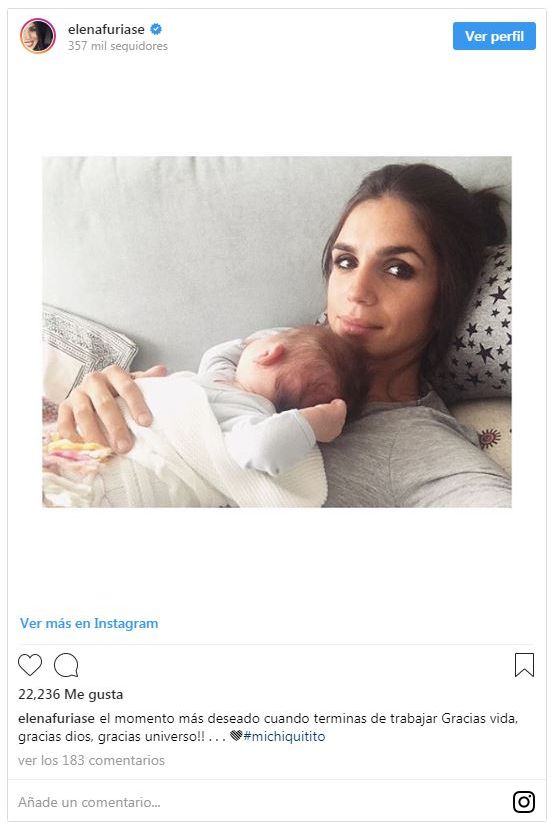View the 22,236 Me gusta likes list
The image size is (555, 830).
coord(70,694)
